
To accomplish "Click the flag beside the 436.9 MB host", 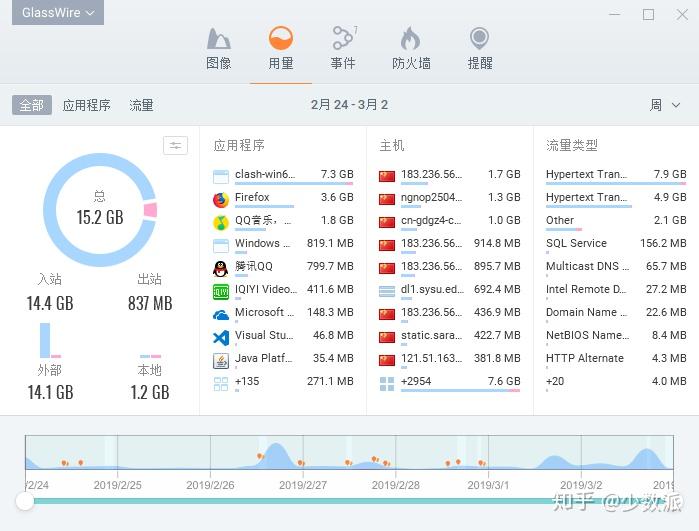I will [387, 315].
